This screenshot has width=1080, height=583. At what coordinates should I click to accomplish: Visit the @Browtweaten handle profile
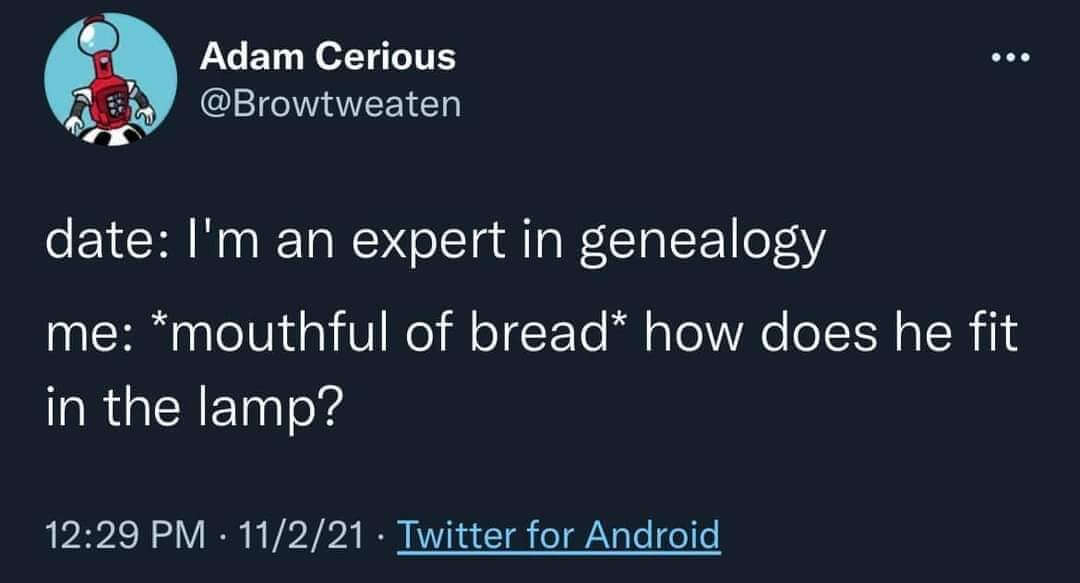pyautogui.click(x=331, y=102)
